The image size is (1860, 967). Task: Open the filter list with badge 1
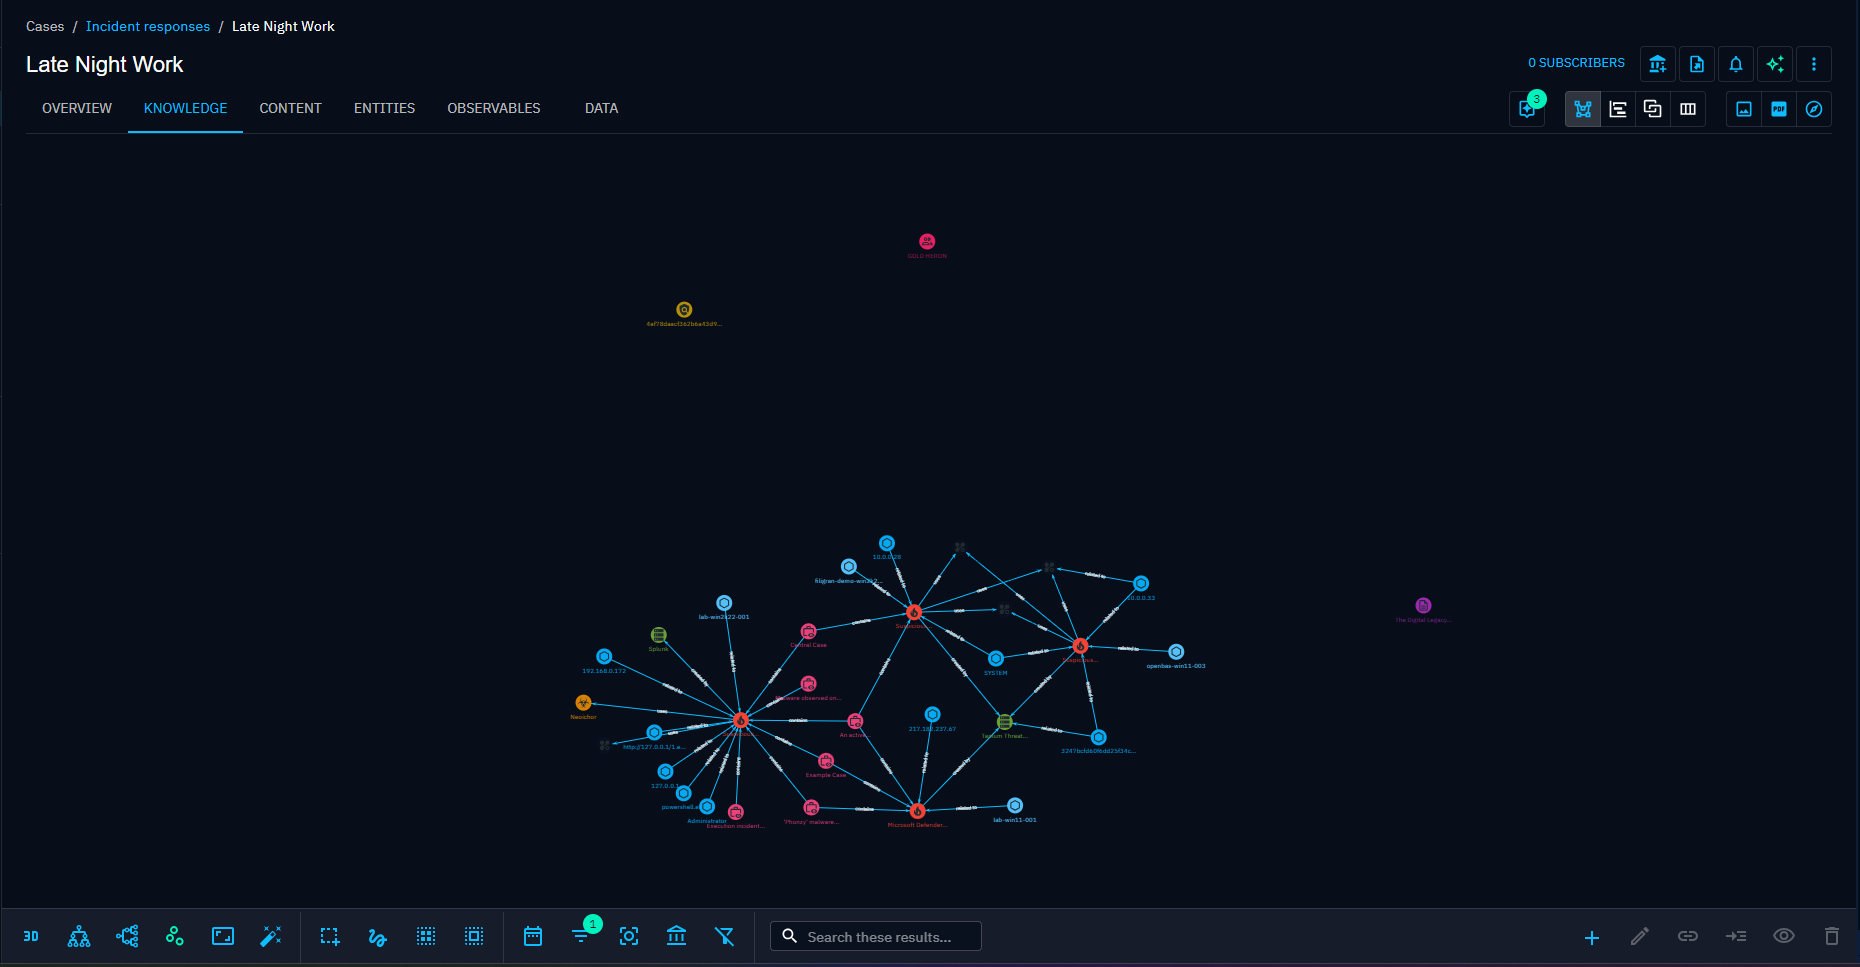[581, 936]
